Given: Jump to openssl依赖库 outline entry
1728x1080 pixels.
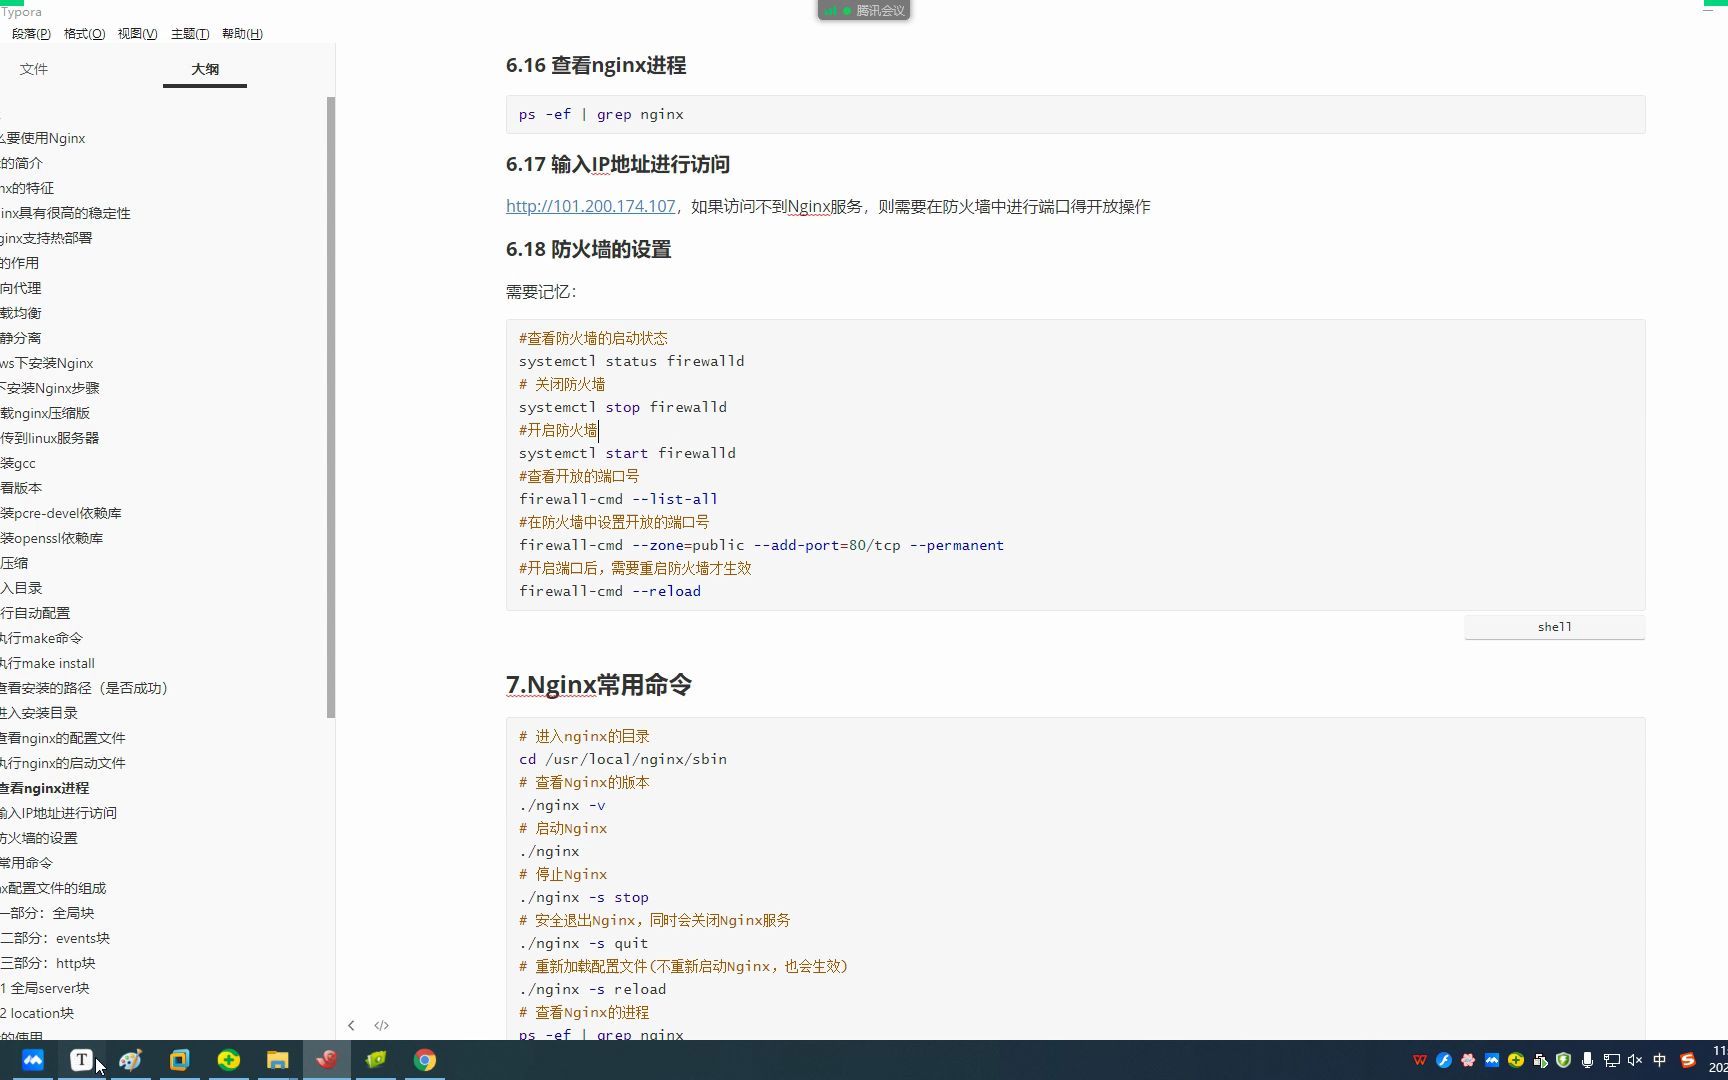Looking at the screenshot, I should point(52,538).
